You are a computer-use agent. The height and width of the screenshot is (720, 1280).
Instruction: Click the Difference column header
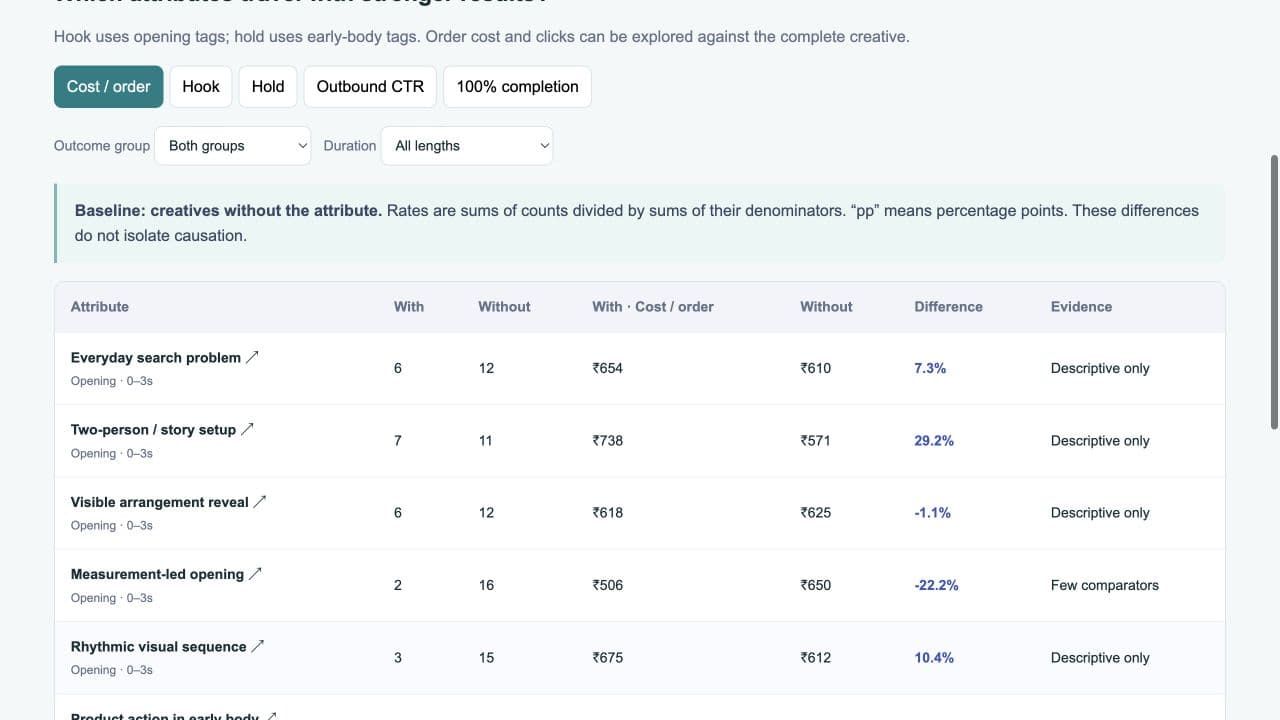pyautogui.click(x=948, y=307)
